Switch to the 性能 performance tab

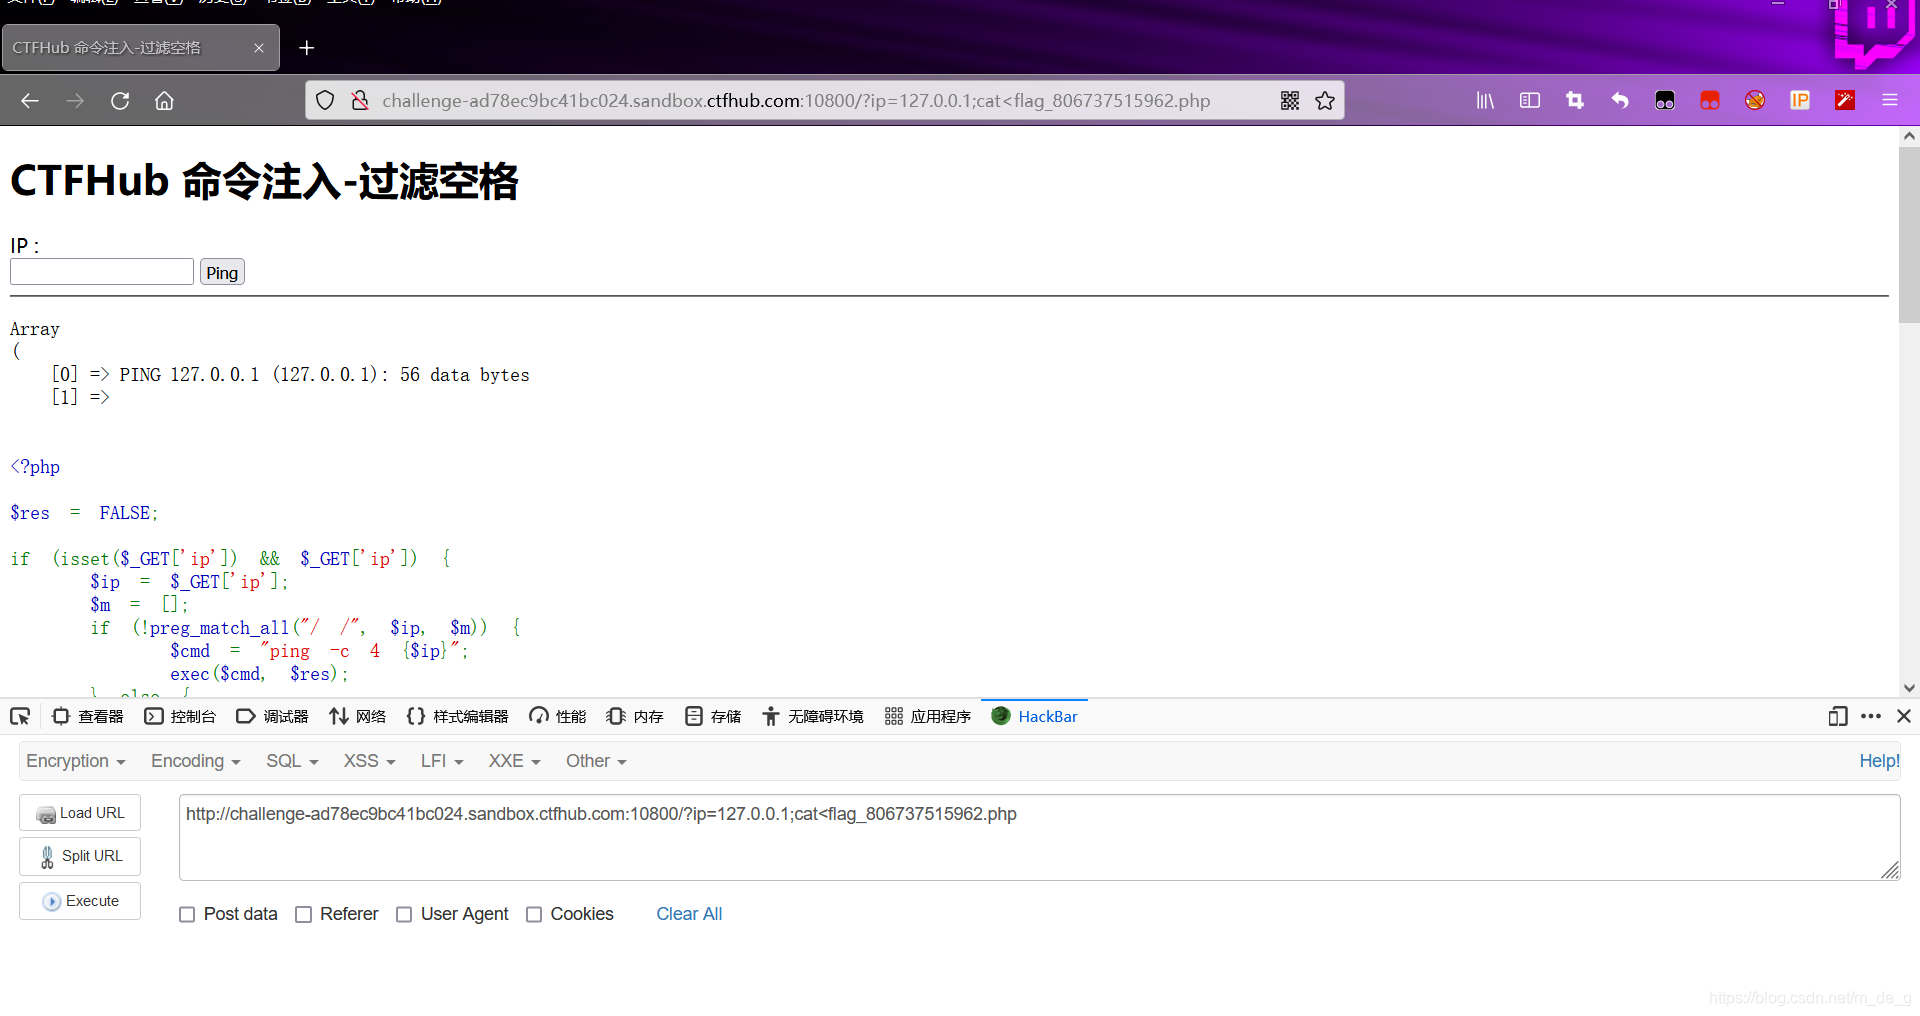558,717
